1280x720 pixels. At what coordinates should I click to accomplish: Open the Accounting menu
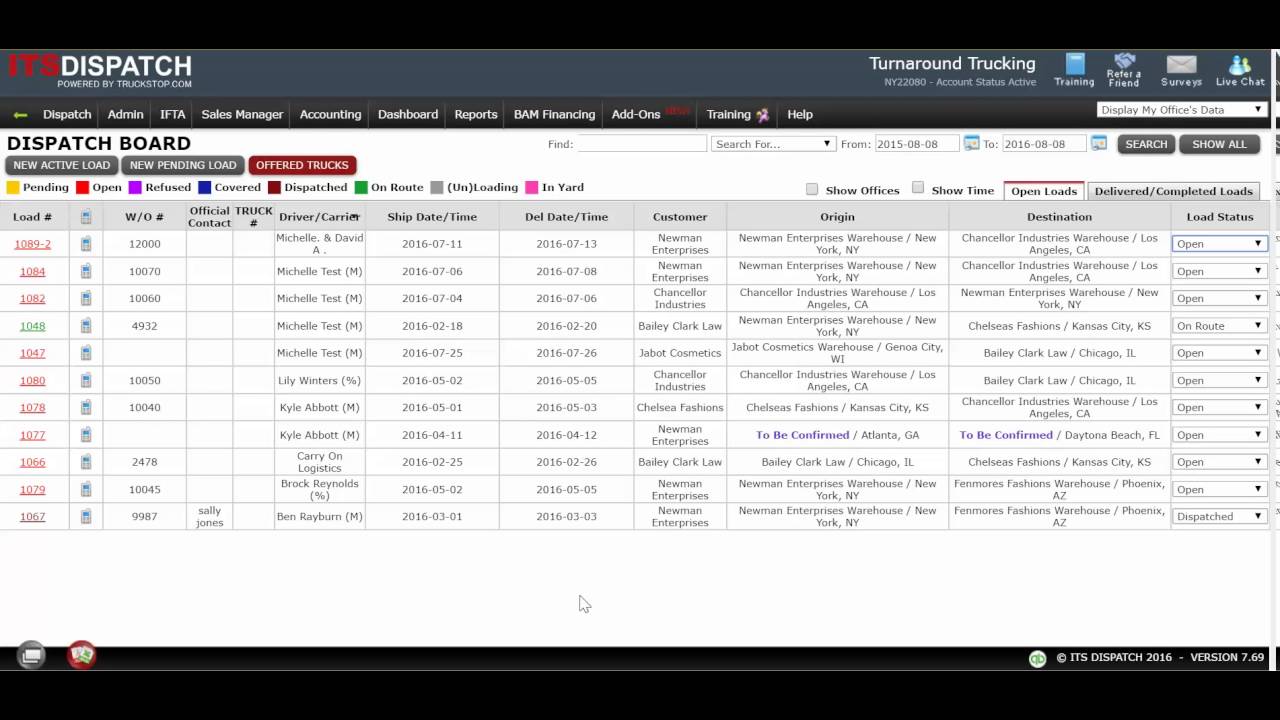330,114
